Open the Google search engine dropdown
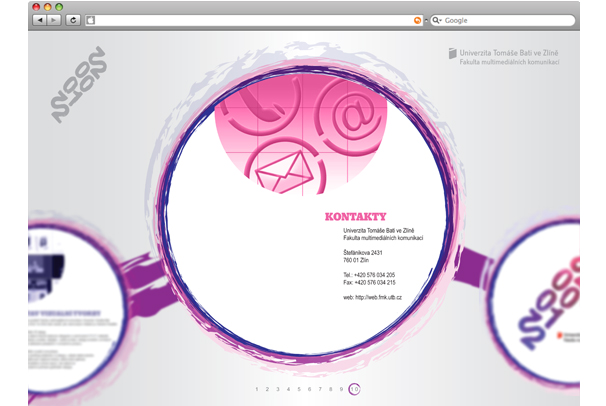606x406 pixels. [x=437, y=20]
